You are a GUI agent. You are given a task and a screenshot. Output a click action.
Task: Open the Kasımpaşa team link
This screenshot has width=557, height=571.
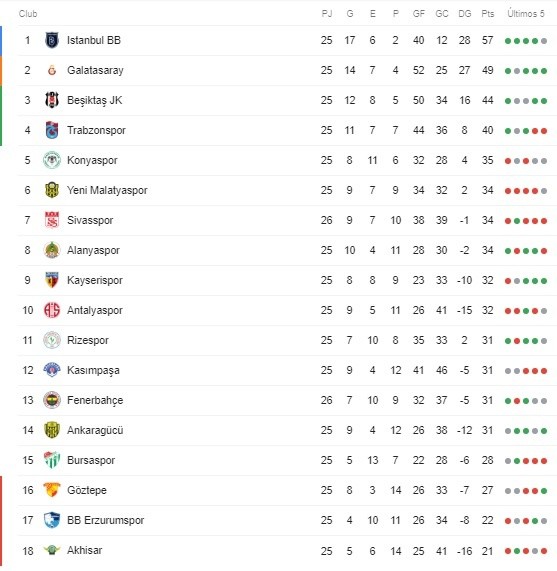[x=93, y=370]
